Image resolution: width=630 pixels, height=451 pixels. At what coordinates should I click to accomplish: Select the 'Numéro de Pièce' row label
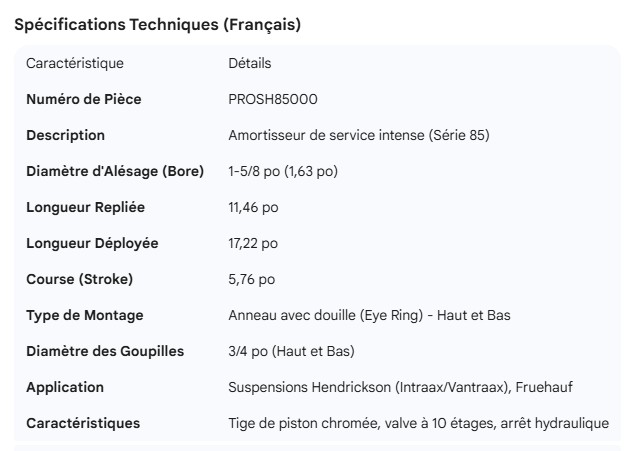(x=83, y=99)
